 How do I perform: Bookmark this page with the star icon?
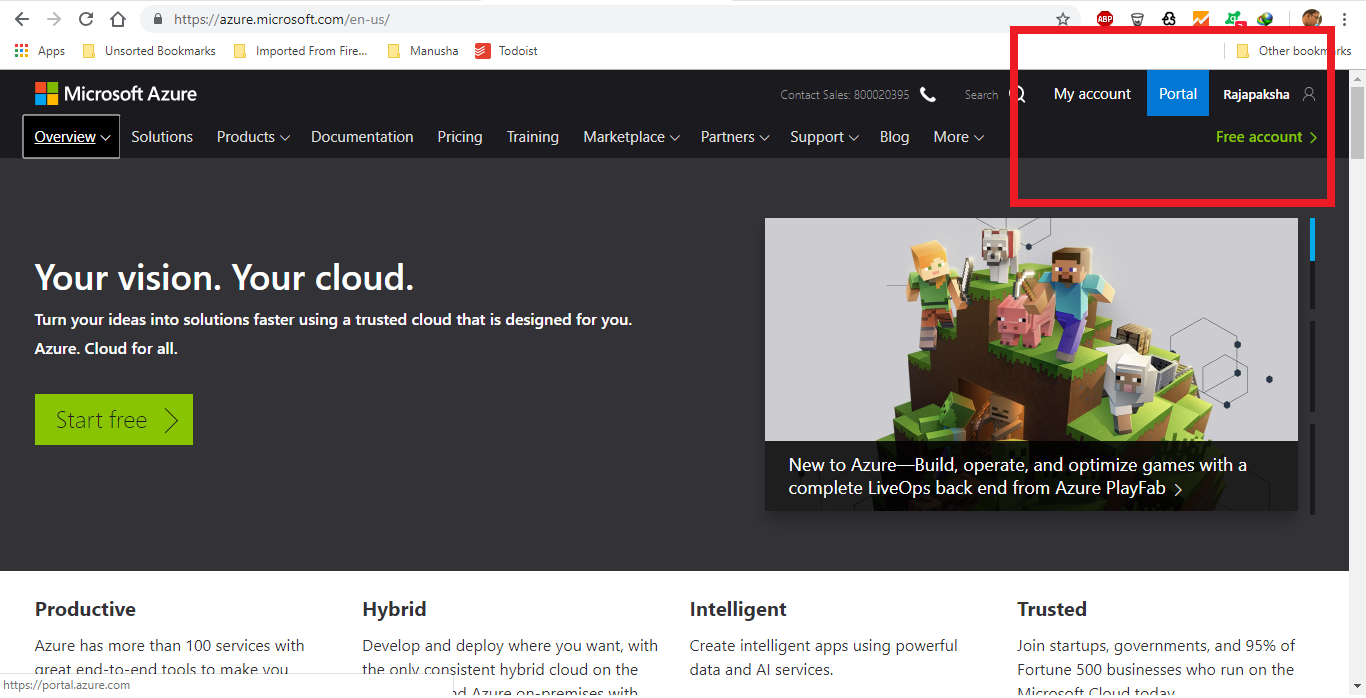click(x=1063, y=19)
